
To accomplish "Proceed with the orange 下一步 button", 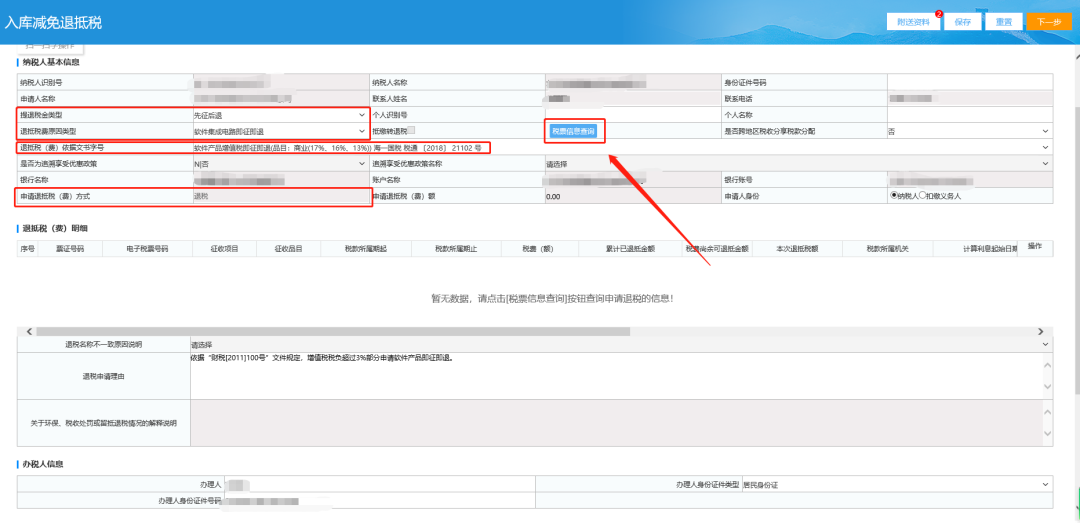I will pyautogui.click(x=1049, y=21).
